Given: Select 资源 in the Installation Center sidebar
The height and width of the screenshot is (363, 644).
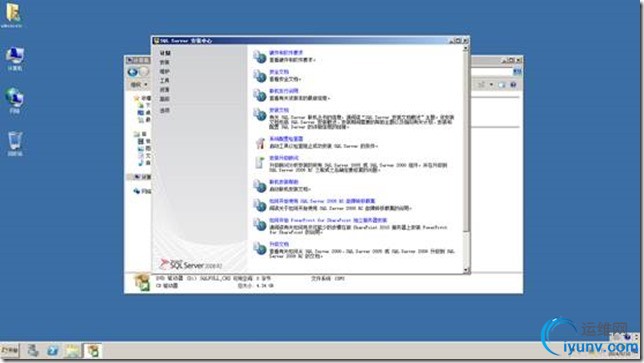Looking at the screenshot, I should [x=164, y=90].
